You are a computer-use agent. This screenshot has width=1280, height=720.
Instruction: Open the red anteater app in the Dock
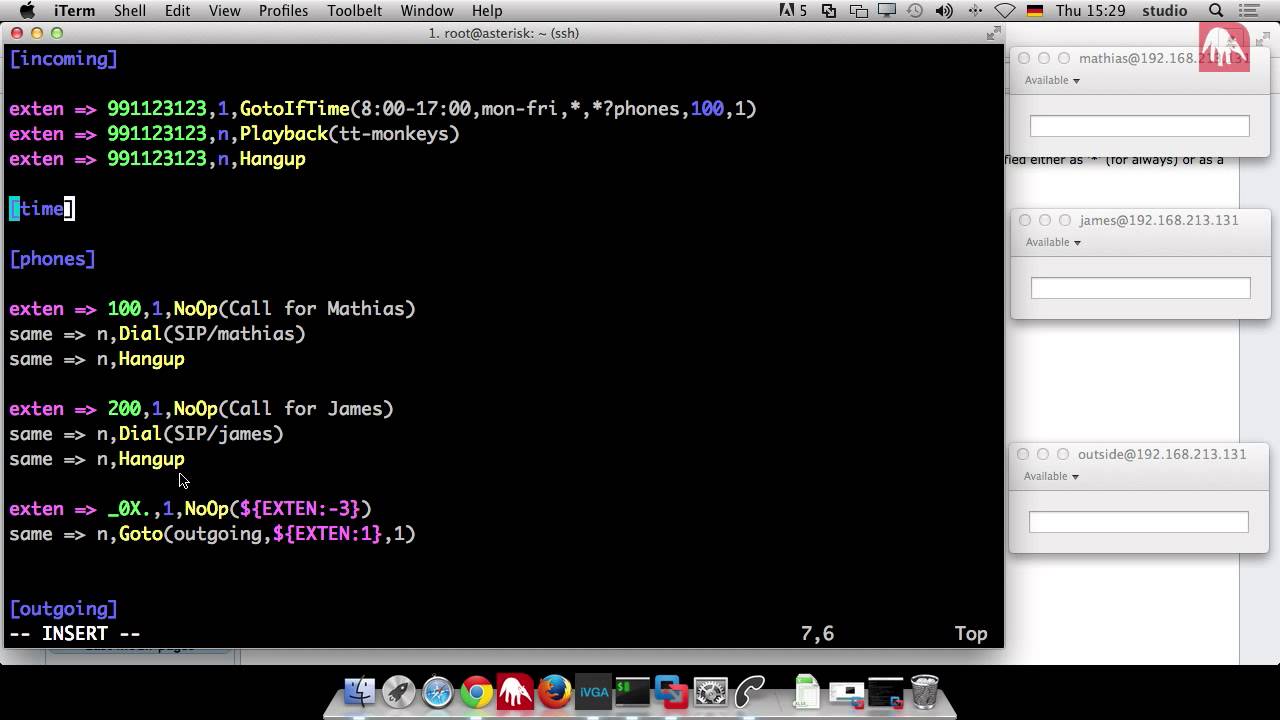pyautogui.click(x=516, y=692)
